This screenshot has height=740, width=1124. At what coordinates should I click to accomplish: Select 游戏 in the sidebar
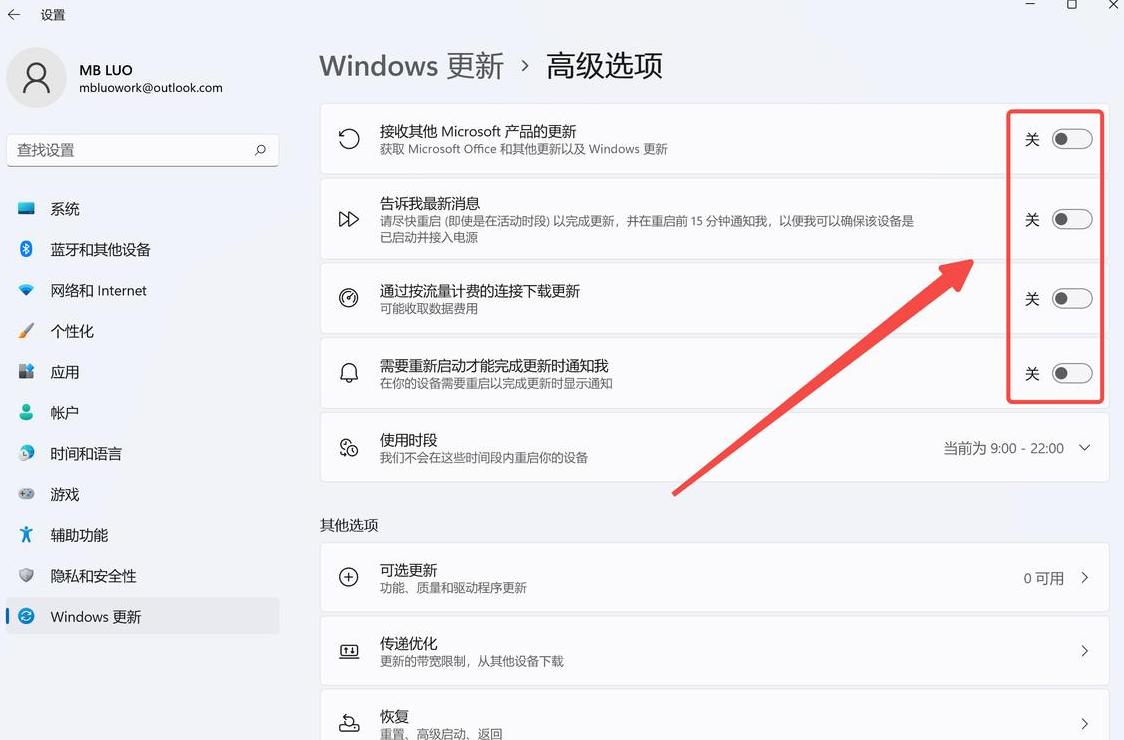click(x=143, y=495)
